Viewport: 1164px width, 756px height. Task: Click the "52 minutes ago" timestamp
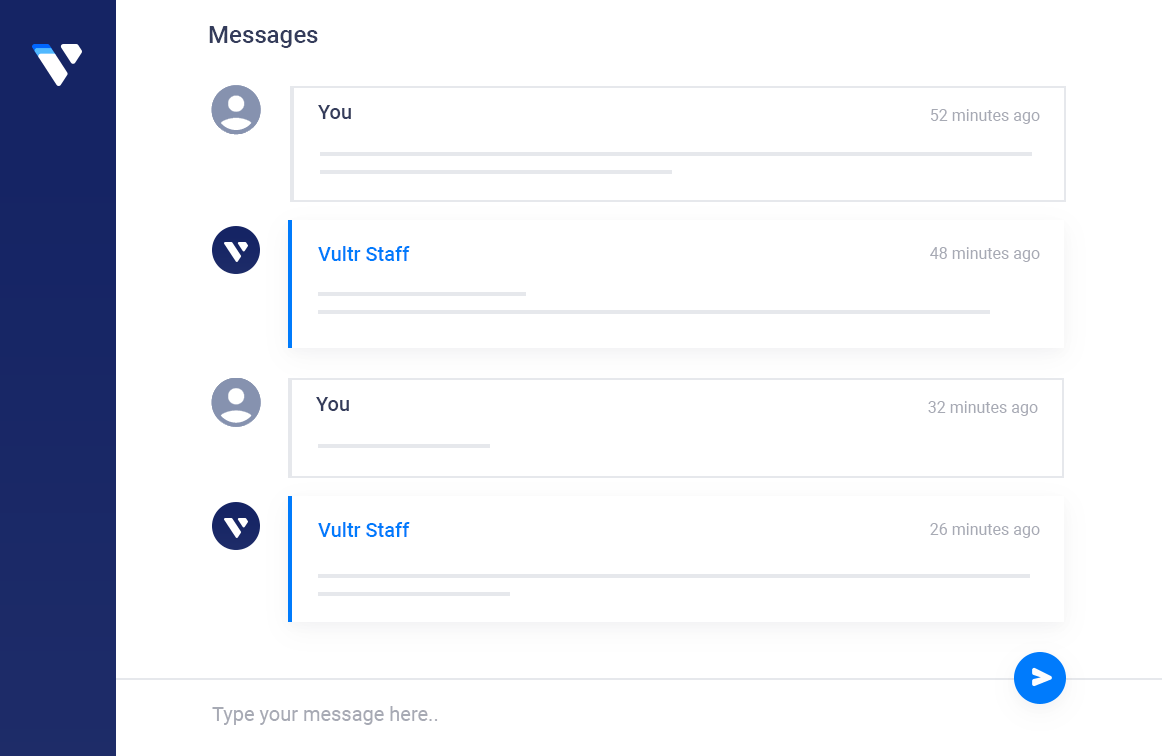click(x=984, y=116)
